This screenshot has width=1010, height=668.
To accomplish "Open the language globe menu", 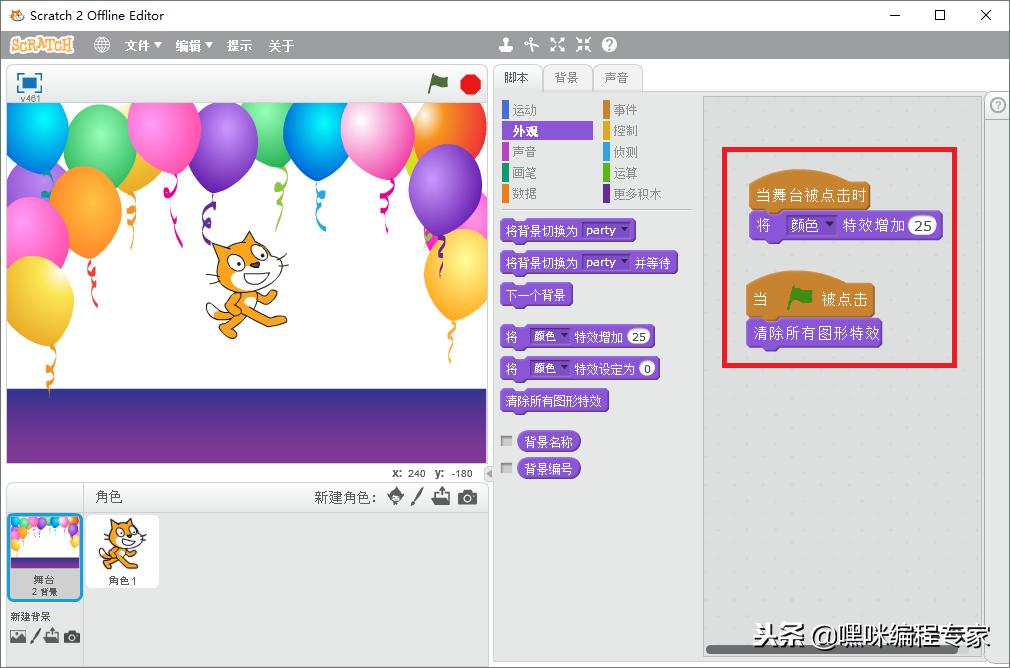I will point(101,44).
